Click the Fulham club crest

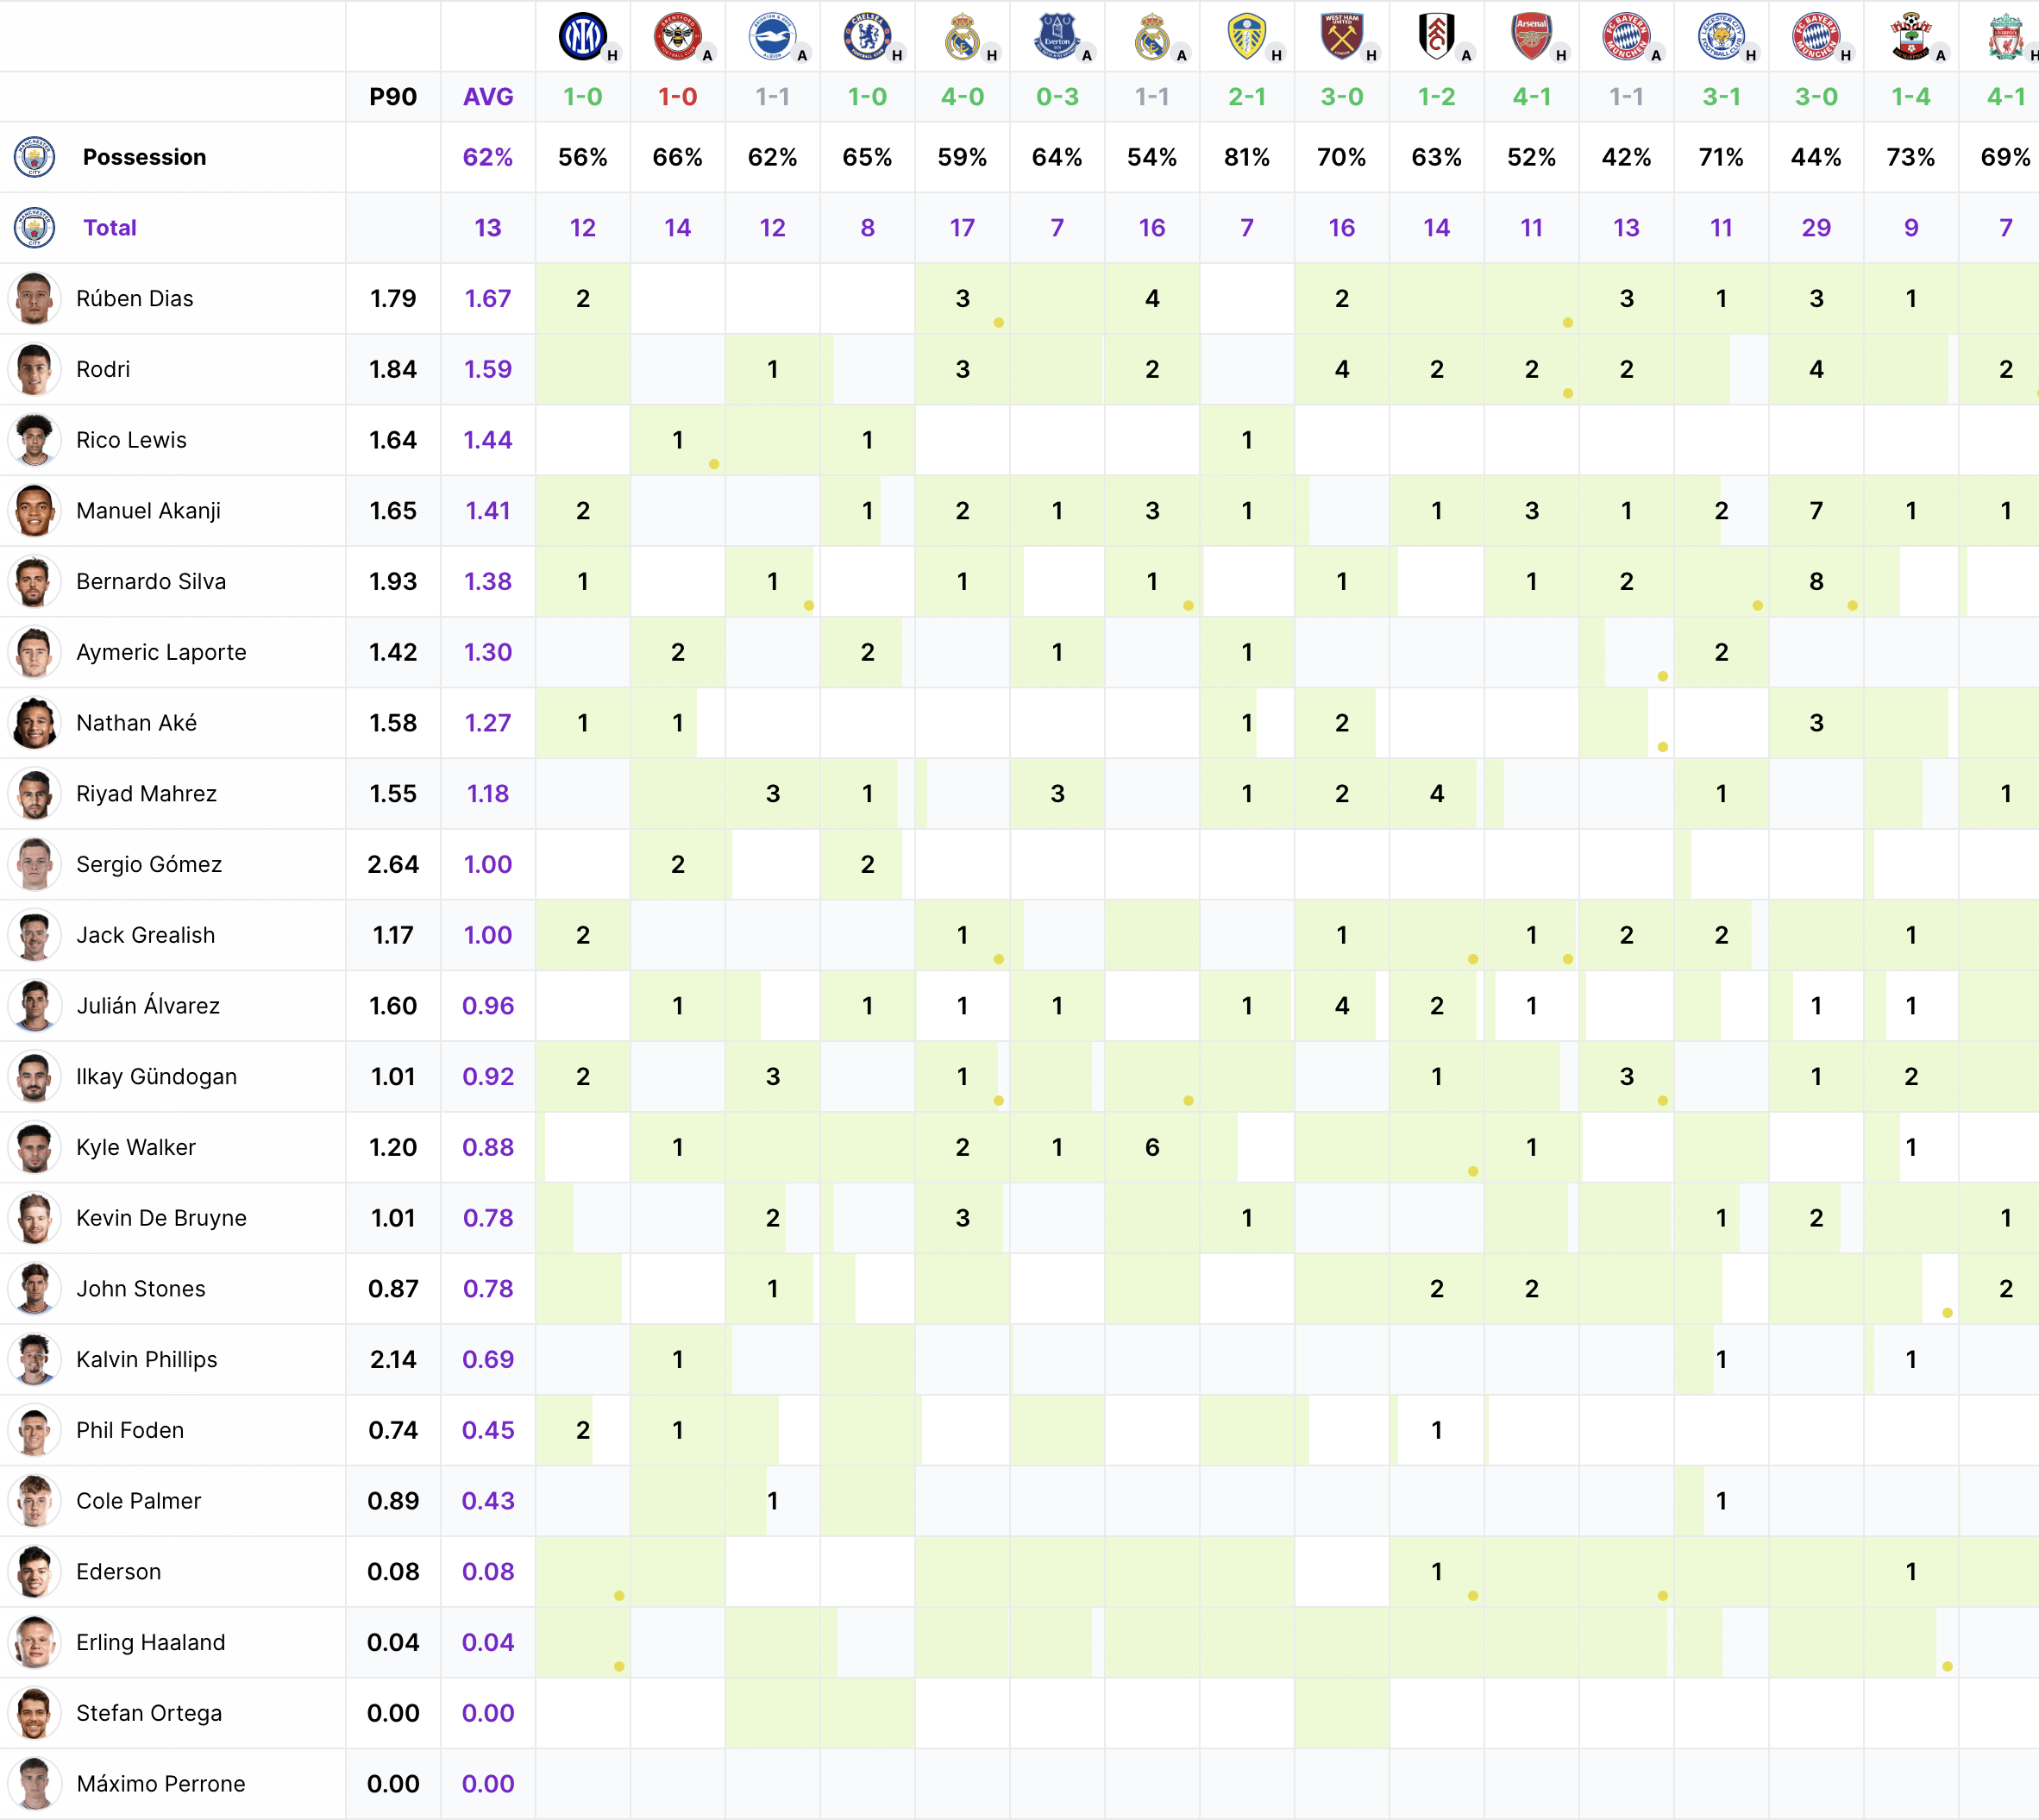[1436, 36]
